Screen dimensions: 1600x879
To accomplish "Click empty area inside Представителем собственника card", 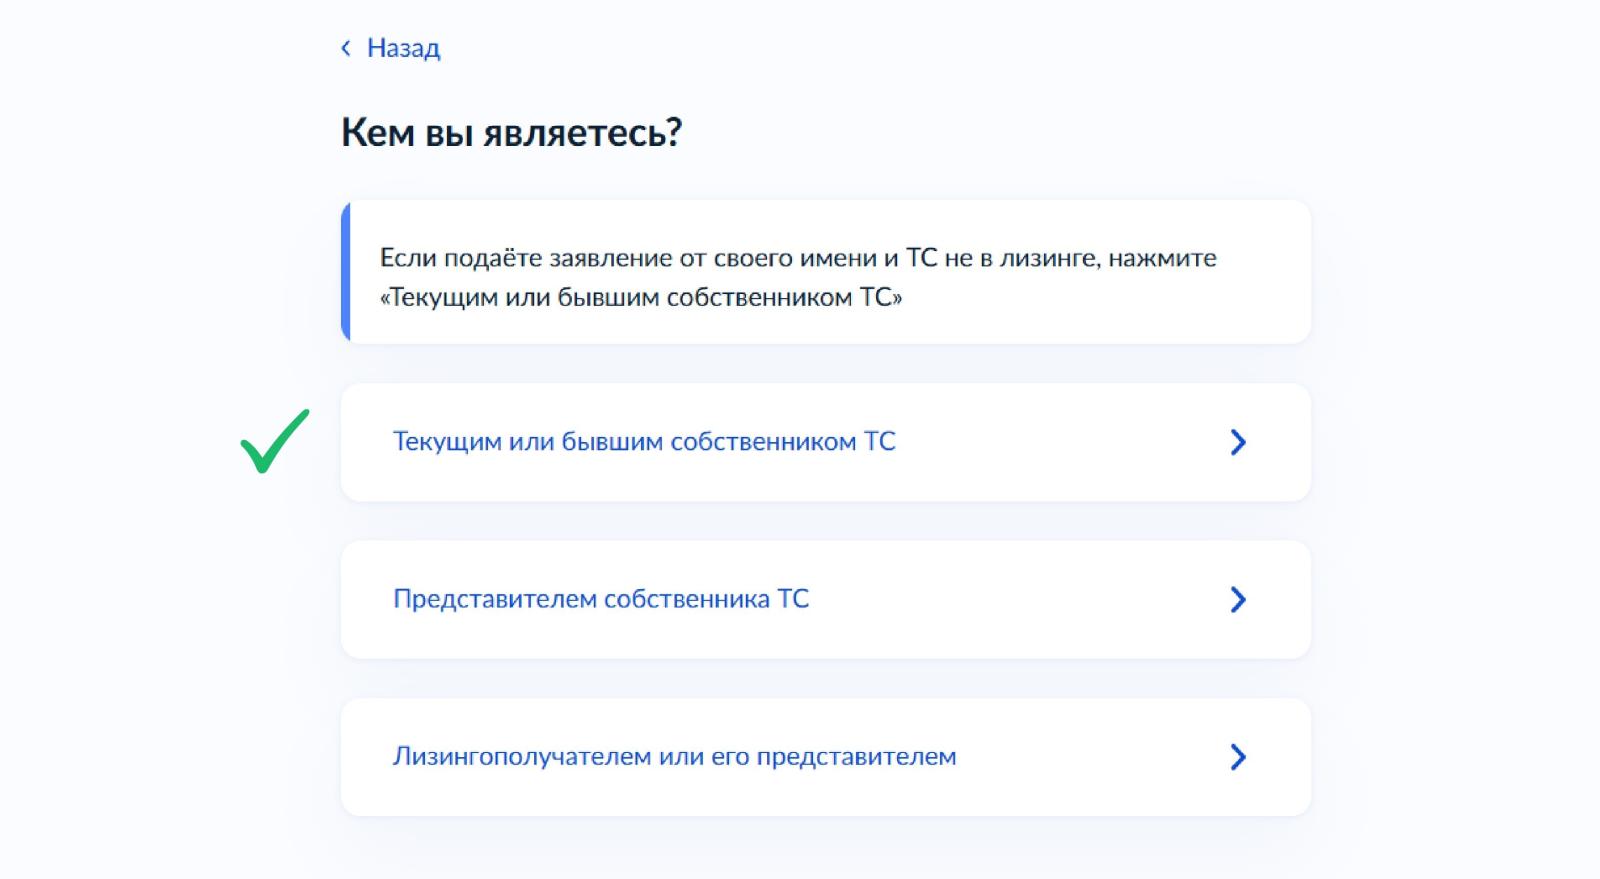I will tap(1010, 599).
